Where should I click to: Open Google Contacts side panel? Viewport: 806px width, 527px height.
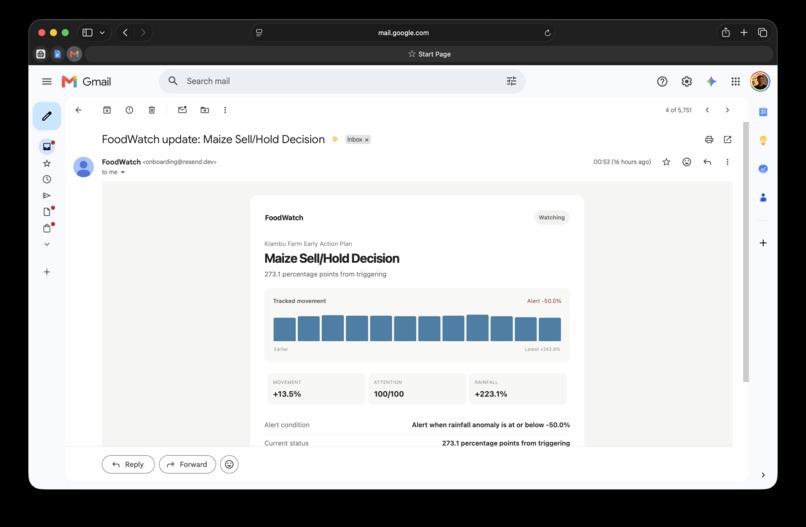click(763, 197)
